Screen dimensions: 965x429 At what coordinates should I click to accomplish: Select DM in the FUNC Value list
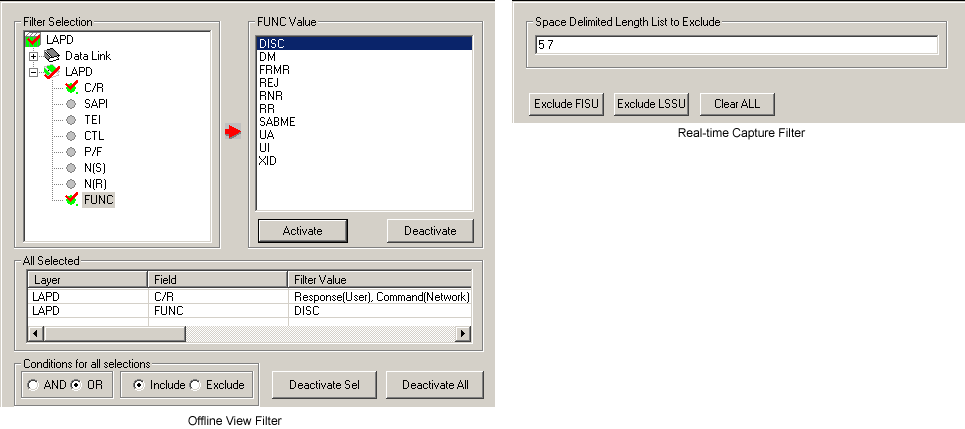364,57
